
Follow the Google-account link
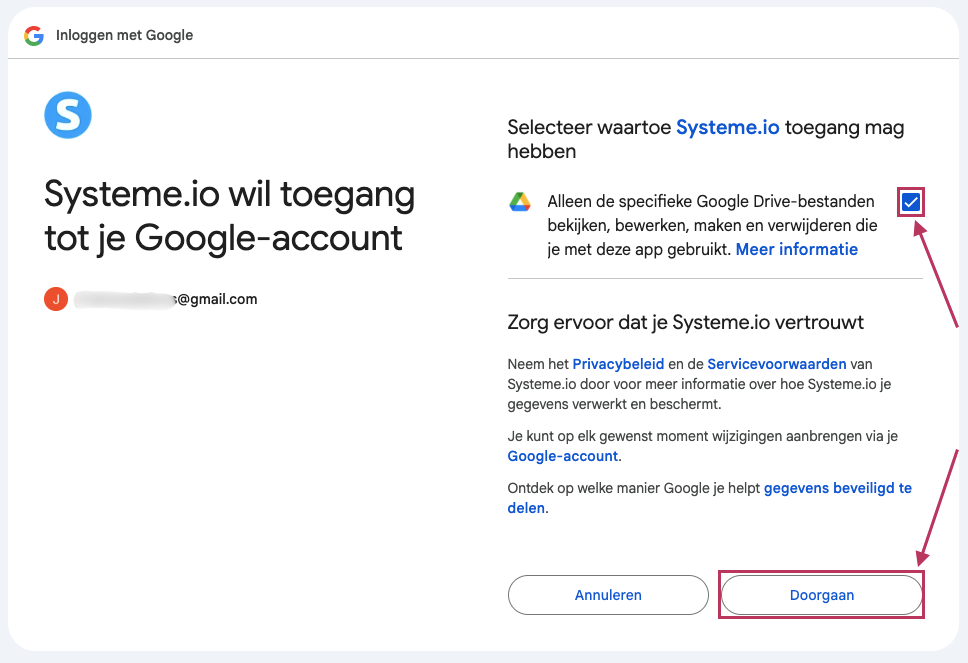pos(563,456)
